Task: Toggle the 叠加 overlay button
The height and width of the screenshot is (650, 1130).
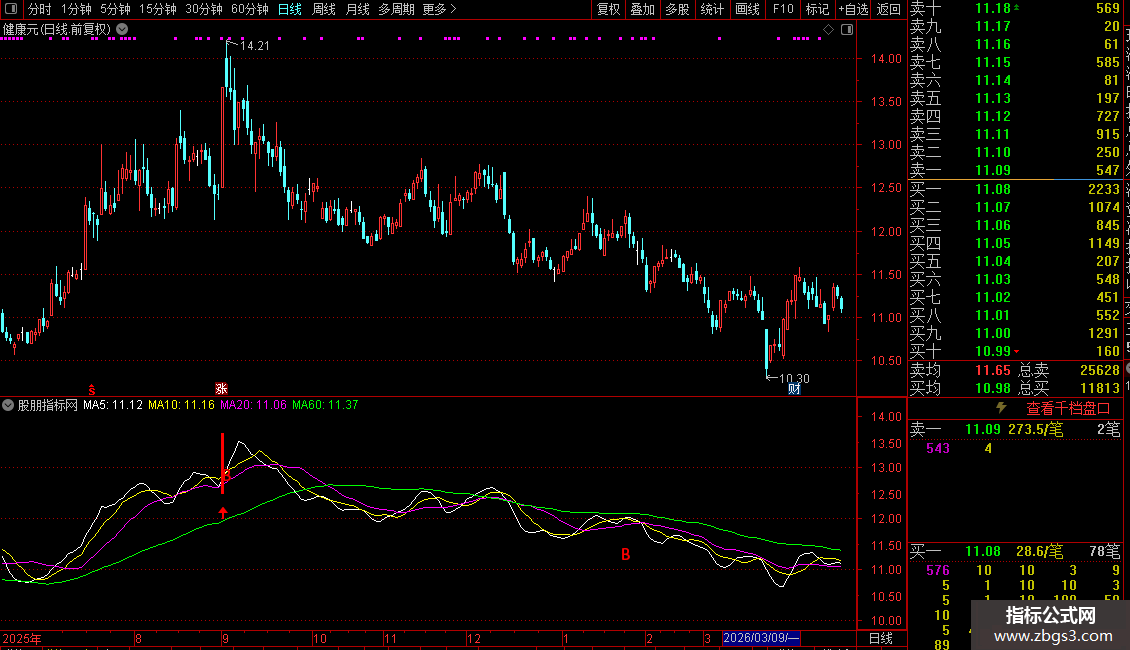Action: [642, 9]
